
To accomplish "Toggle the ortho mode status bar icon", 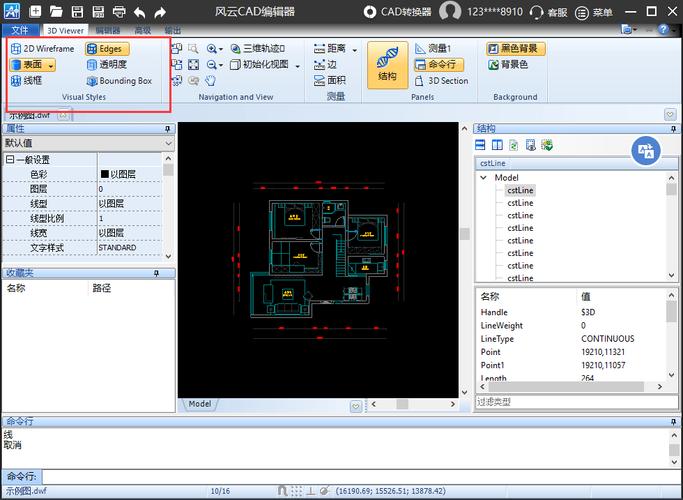I will [311, 491].
